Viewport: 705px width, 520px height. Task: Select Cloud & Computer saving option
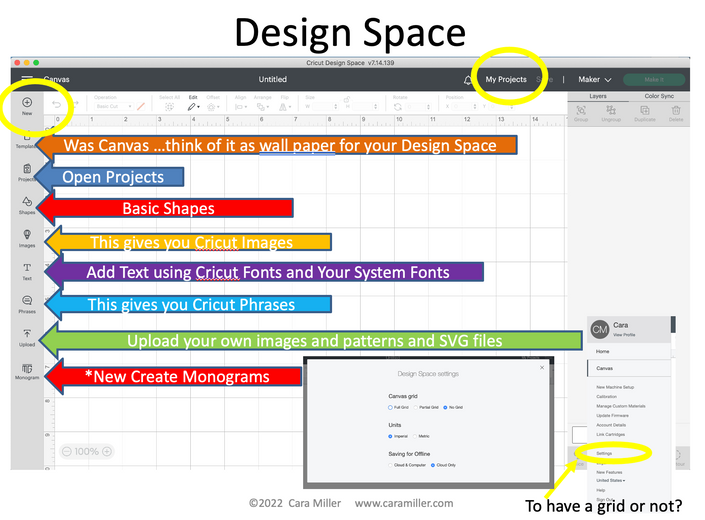coord(390,465)
